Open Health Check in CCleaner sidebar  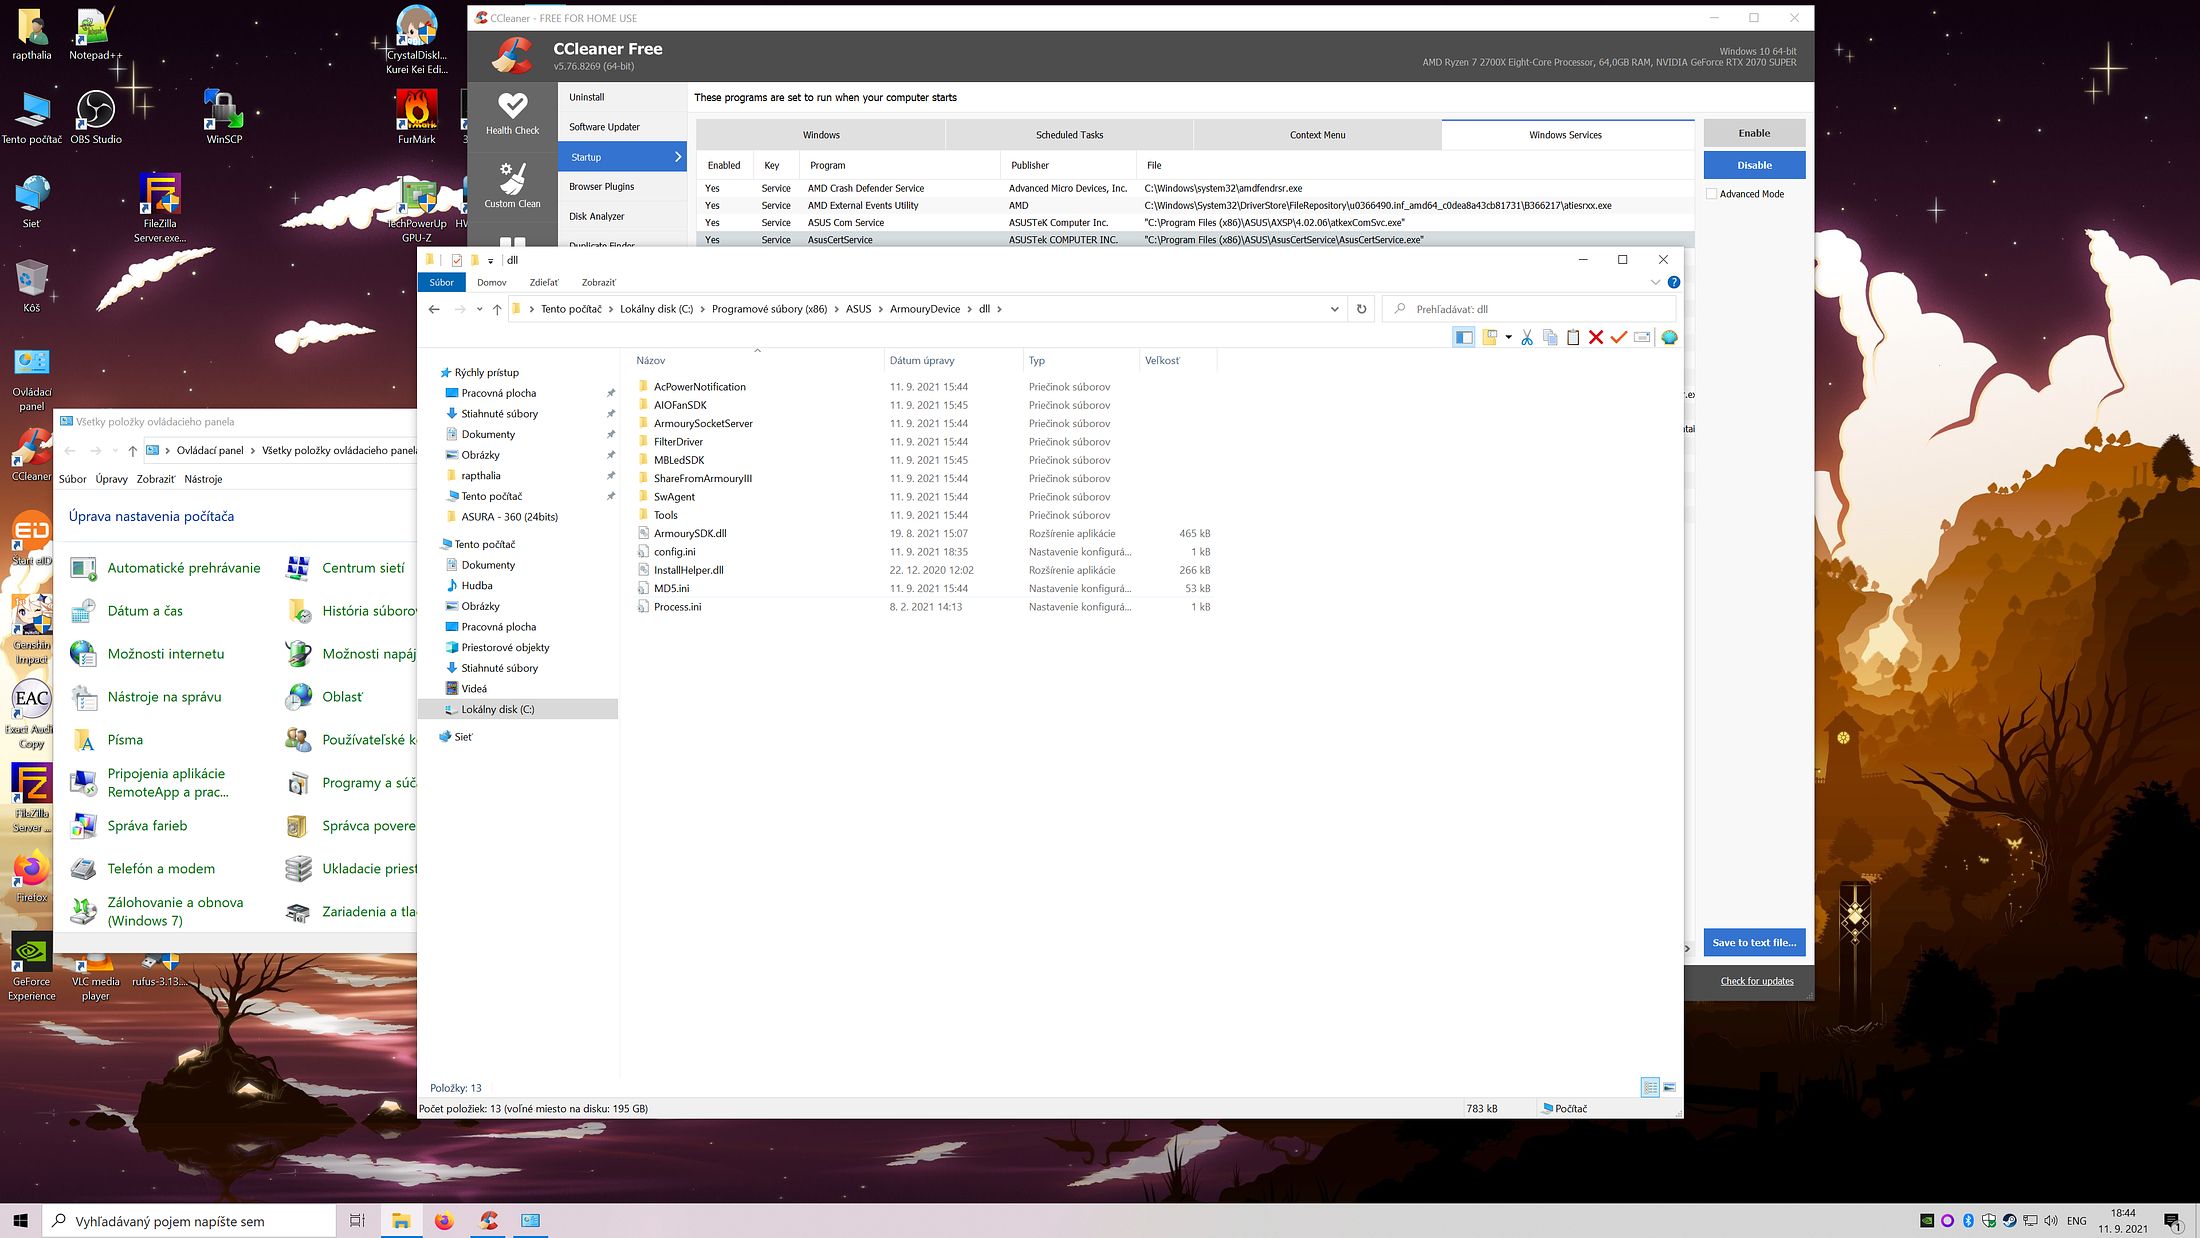point(512,113)
